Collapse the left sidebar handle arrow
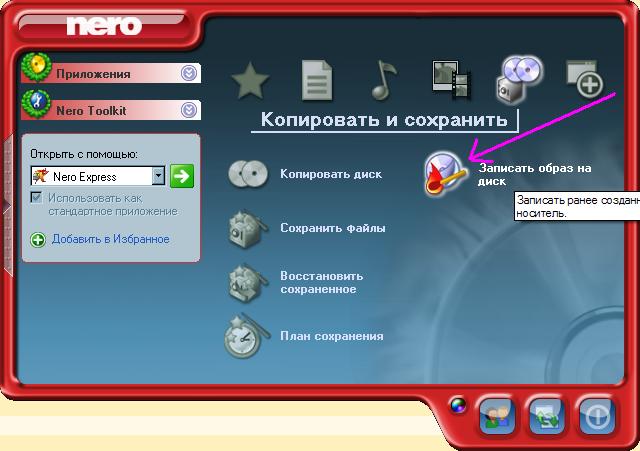Viewport: 640px width, 451px height. (x=7, y=207)
